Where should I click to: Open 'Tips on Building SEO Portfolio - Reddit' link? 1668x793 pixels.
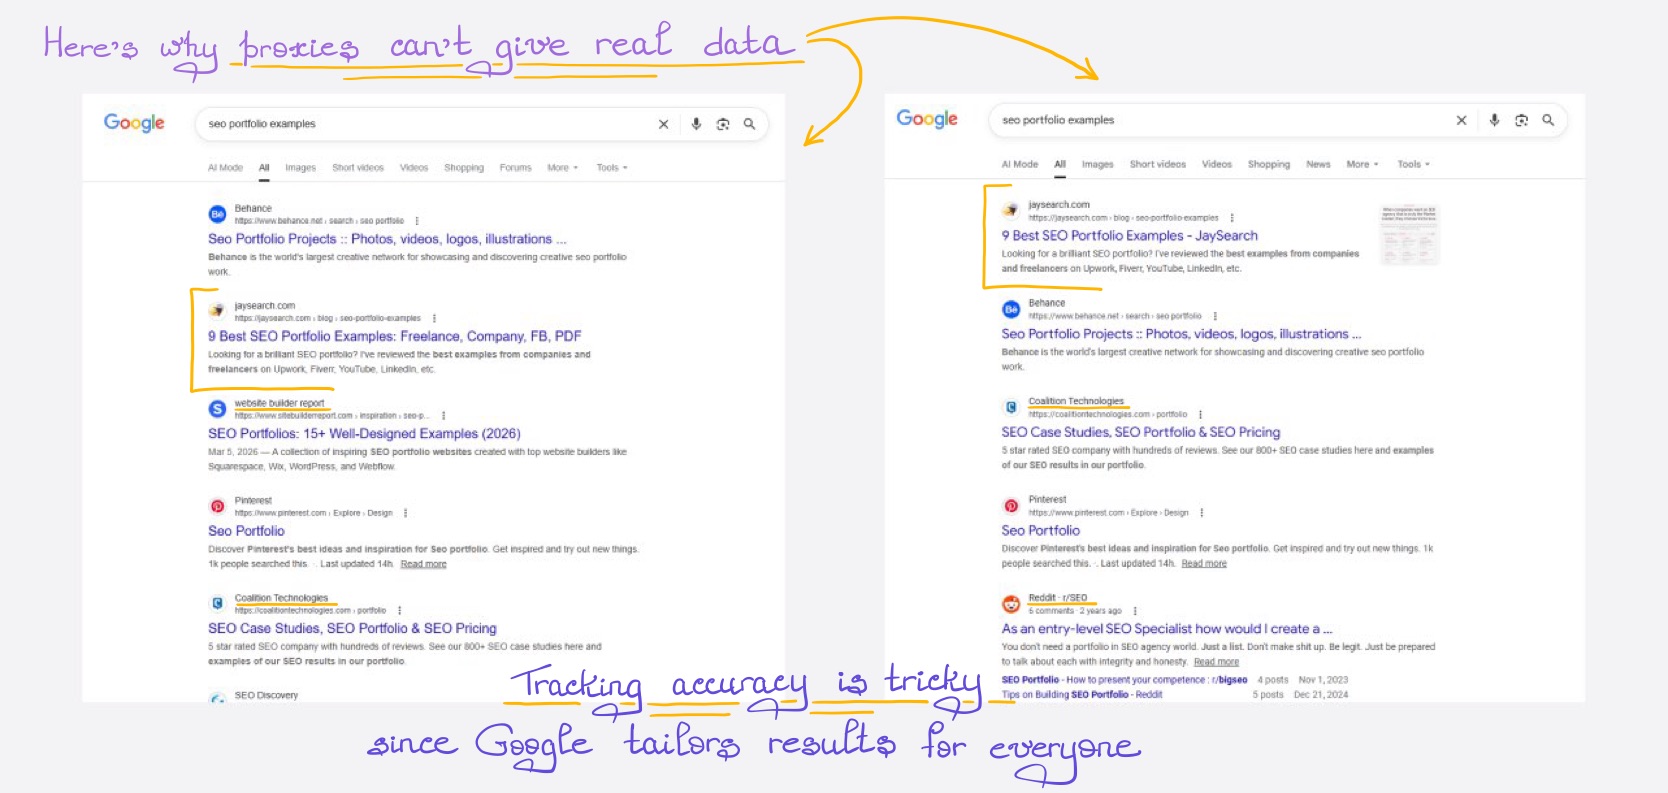tap(1081, 694)
